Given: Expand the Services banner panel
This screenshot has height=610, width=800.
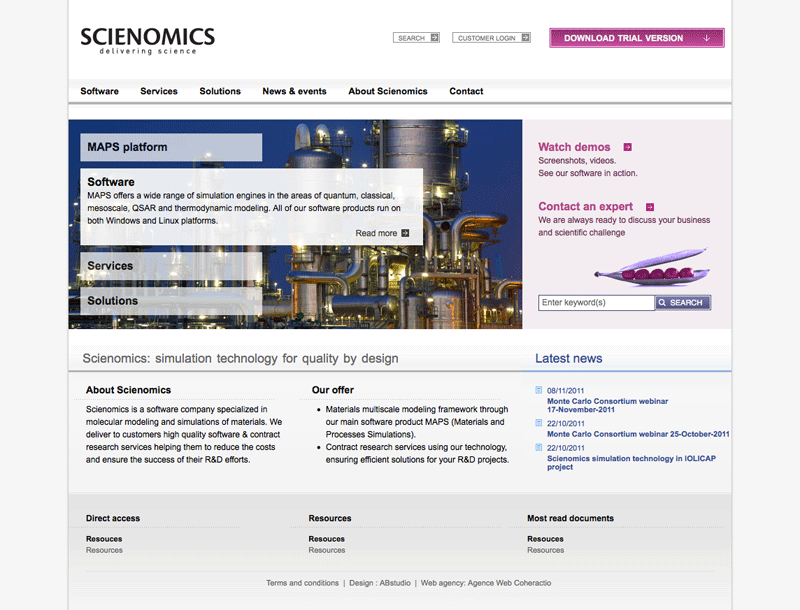Looking at the screenshot, I should [171, 266].
